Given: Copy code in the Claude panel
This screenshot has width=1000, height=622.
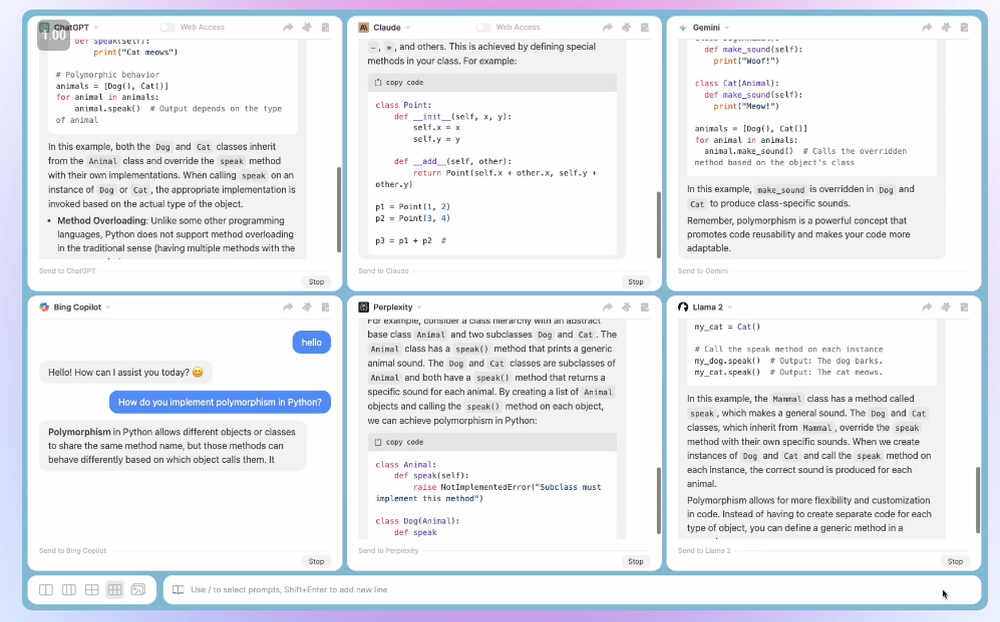Looking at the screenshot, I should pos(399,82).
